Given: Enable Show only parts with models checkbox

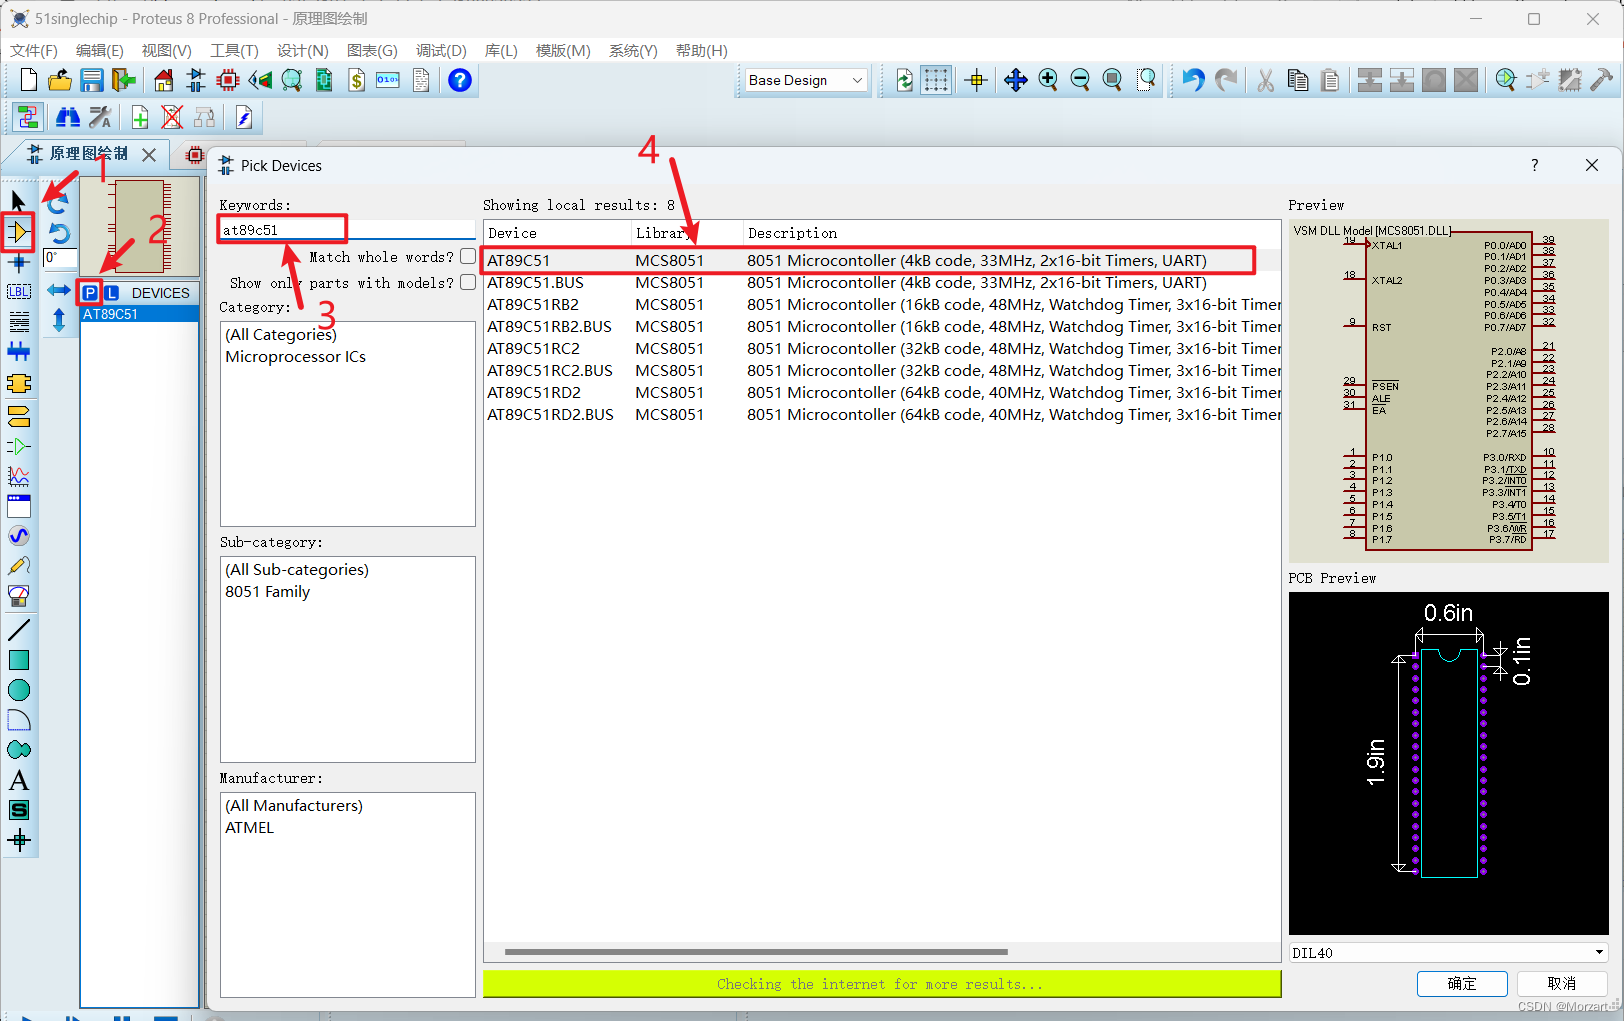Looking at the screenshot, I should 468,283.
